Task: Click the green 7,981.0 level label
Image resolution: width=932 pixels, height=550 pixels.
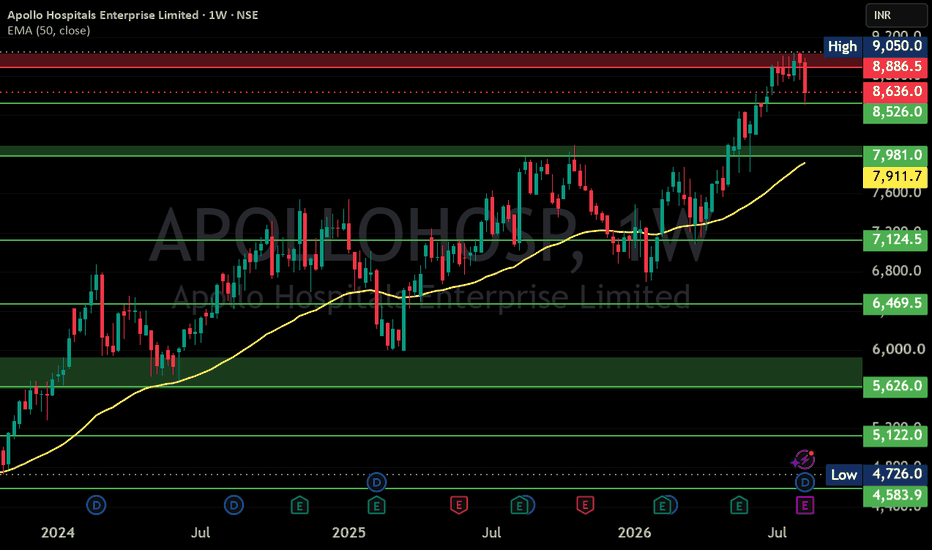Action: pos(896,156)
